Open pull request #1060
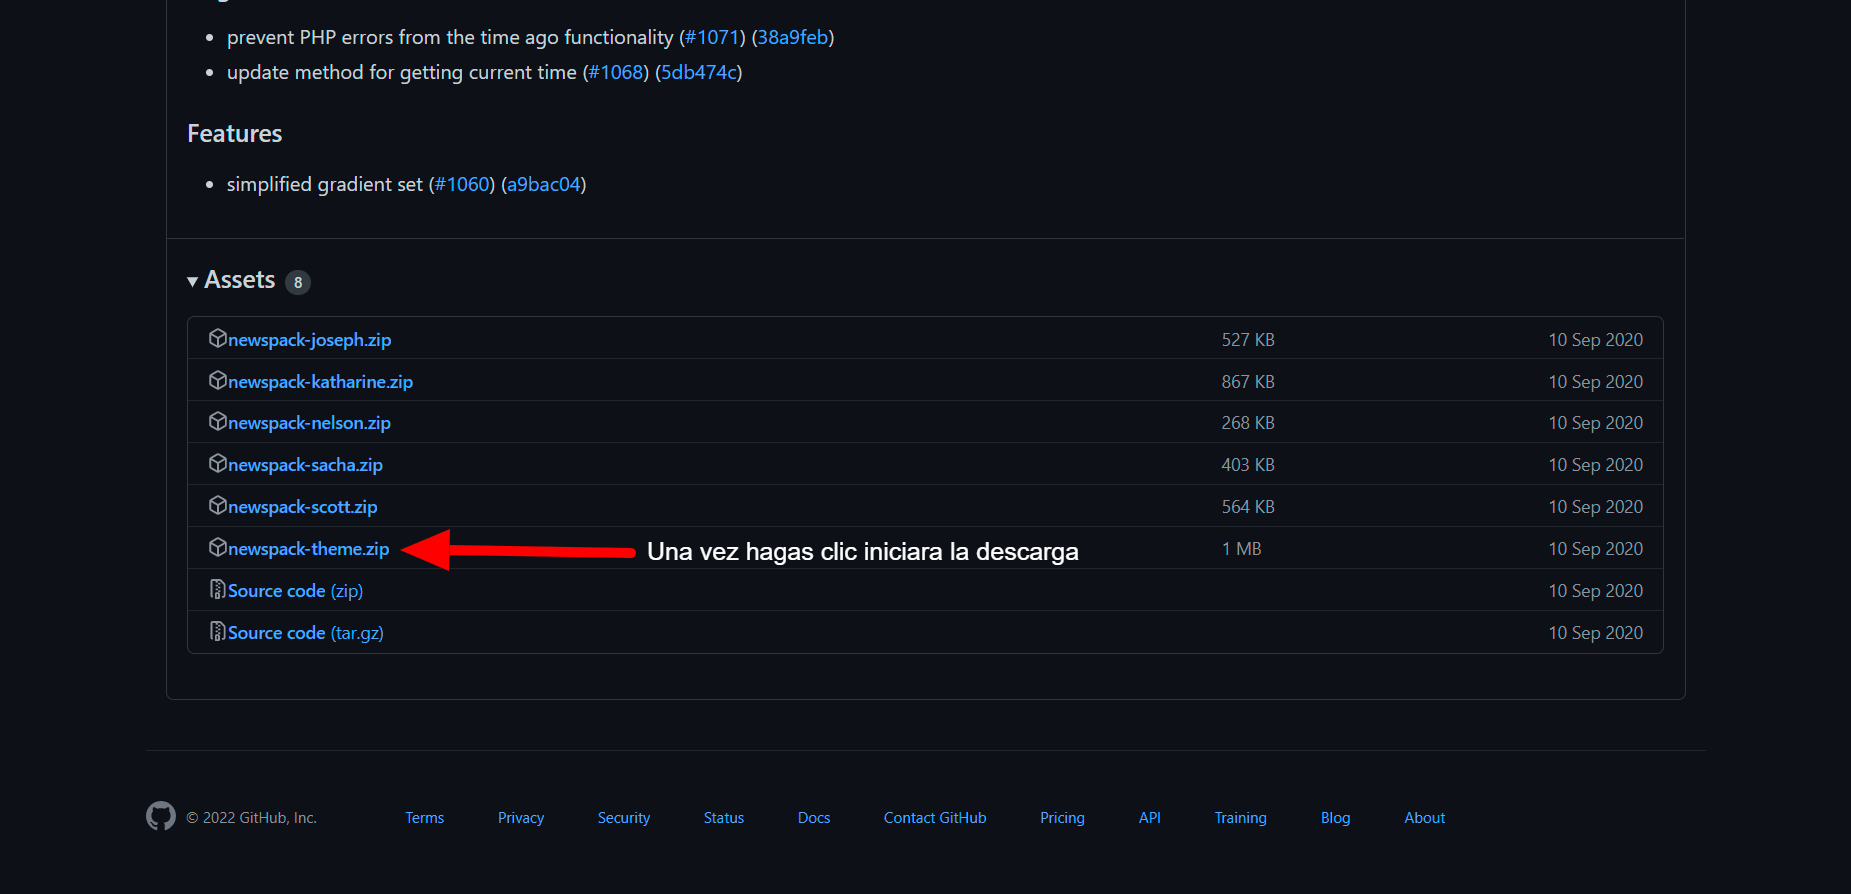This screenshot has width=1851, height=894. [x=462, y=184]
